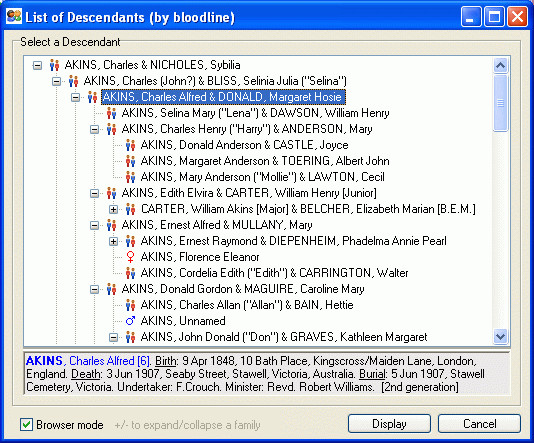Click the Display button

(x=389, y=424)
